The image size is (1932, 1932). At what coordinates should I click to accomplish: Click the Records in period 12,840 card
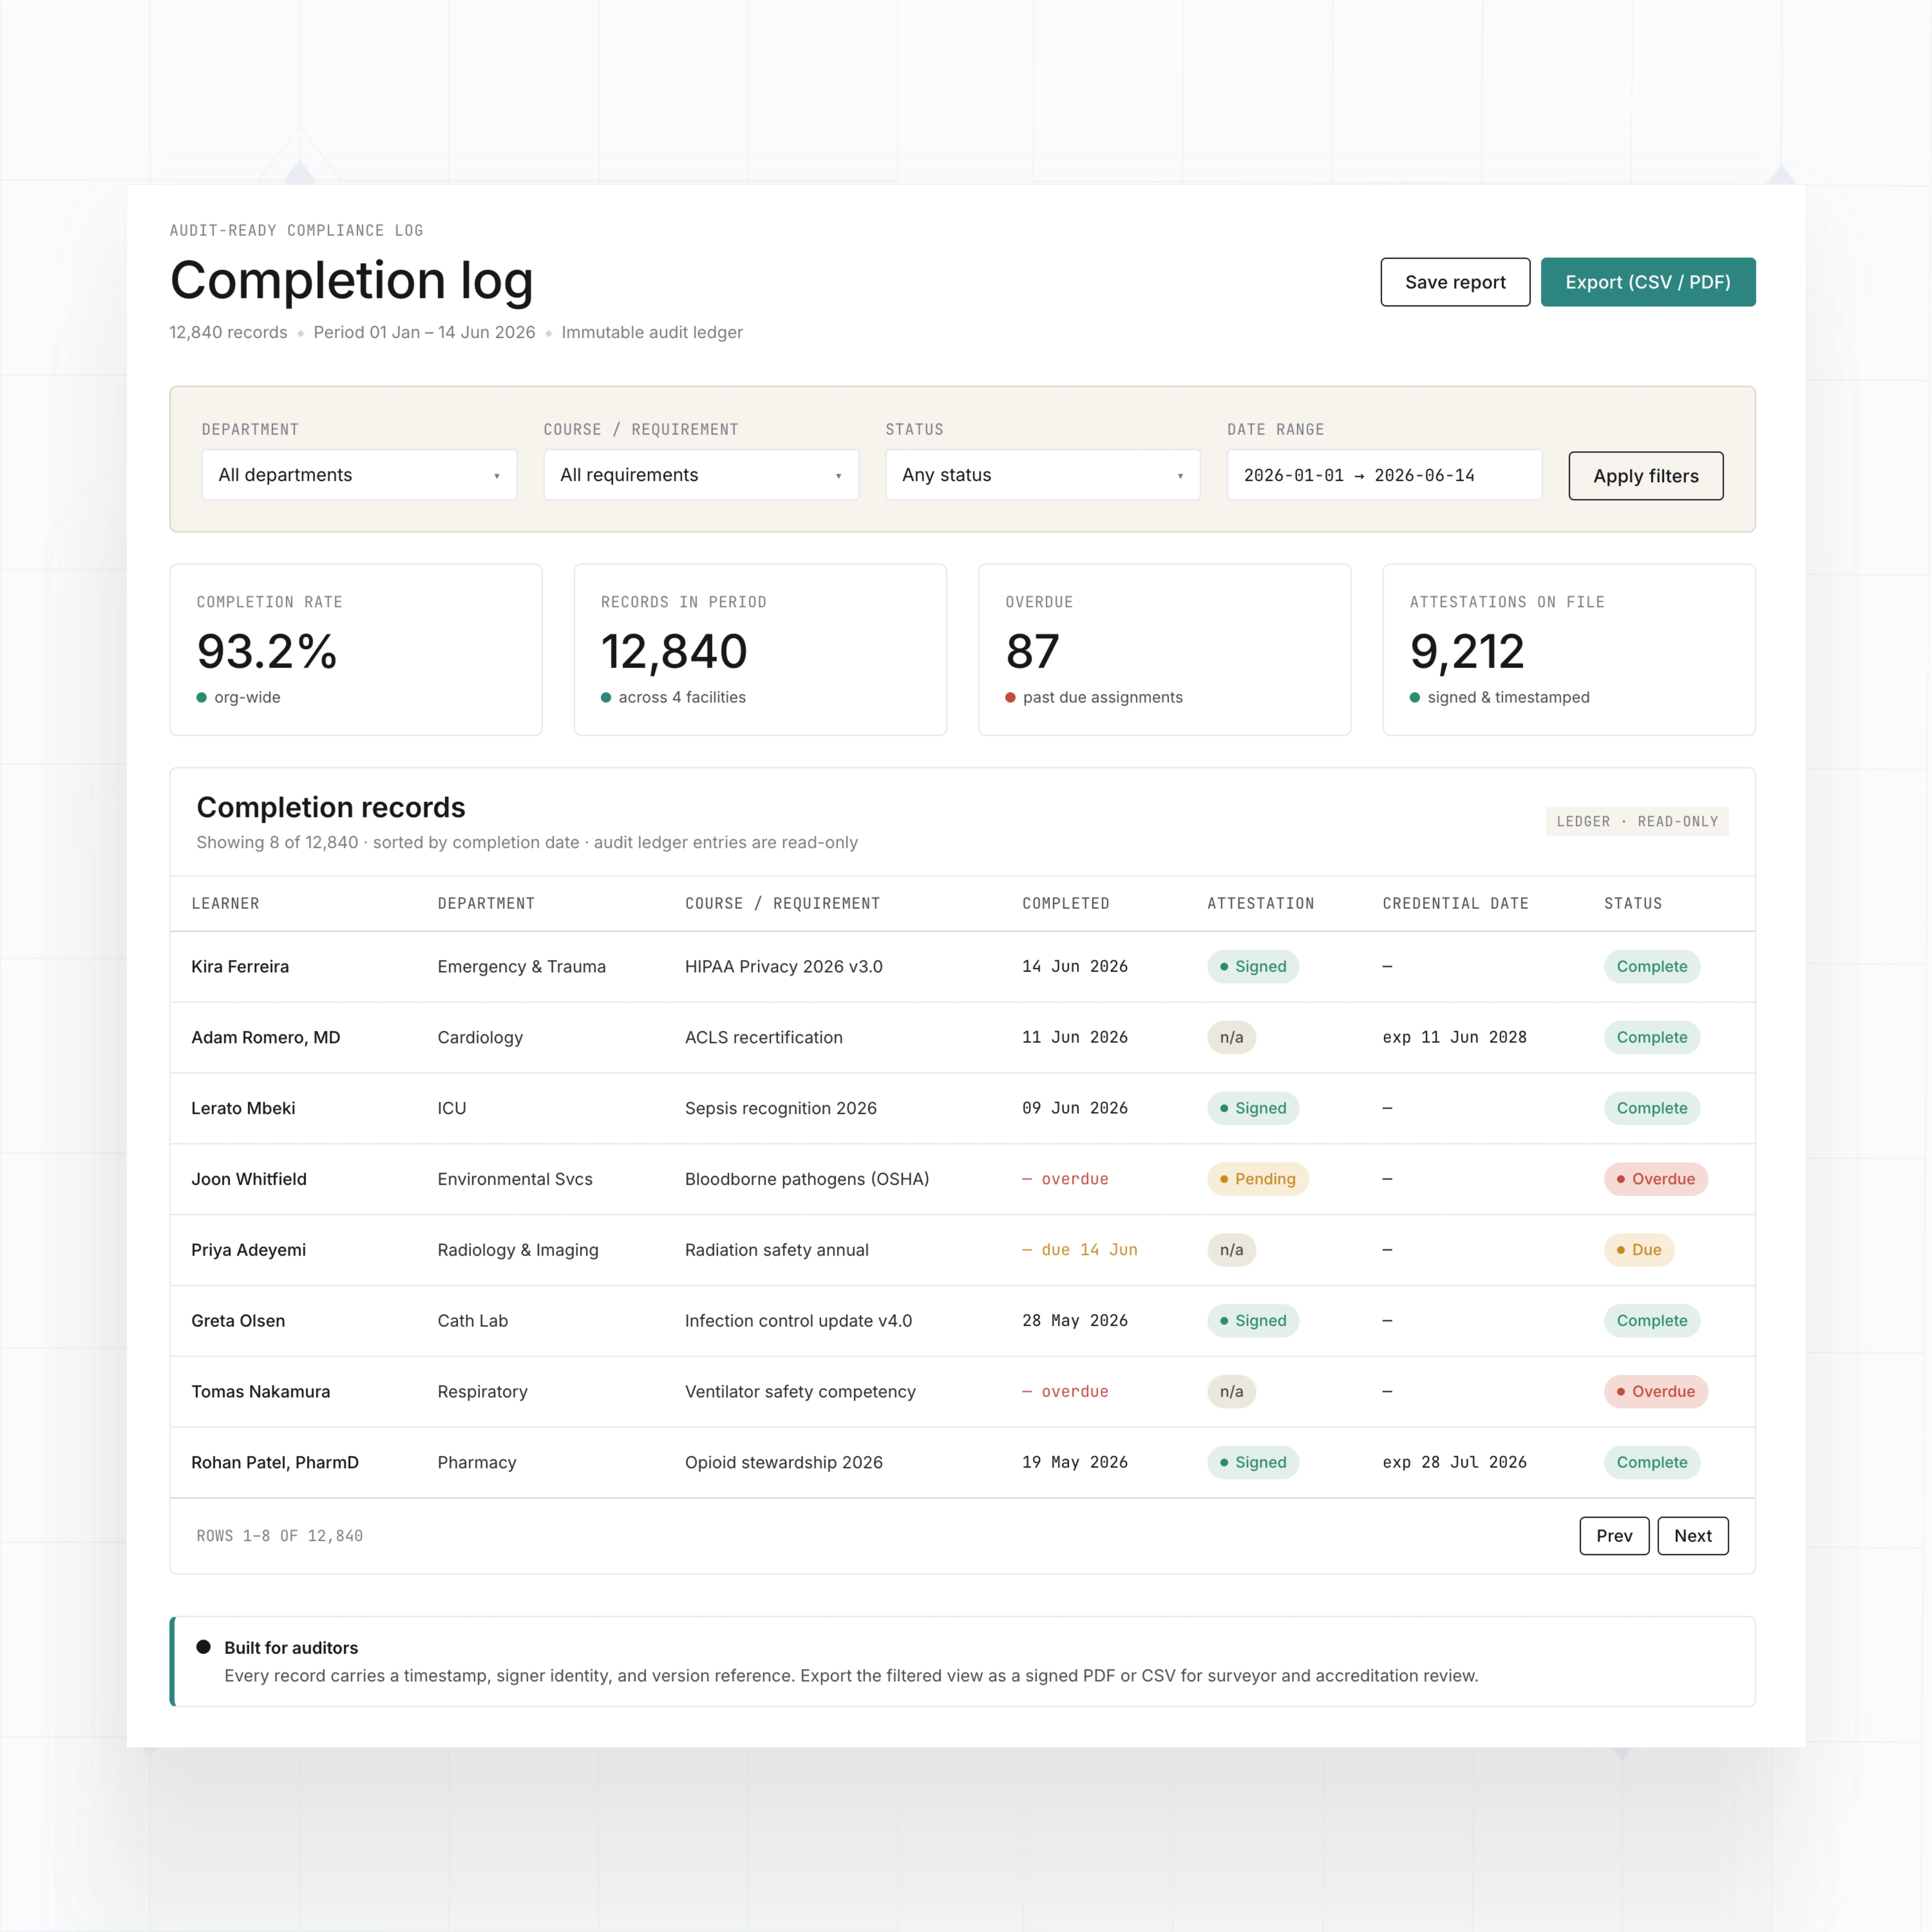760,650
